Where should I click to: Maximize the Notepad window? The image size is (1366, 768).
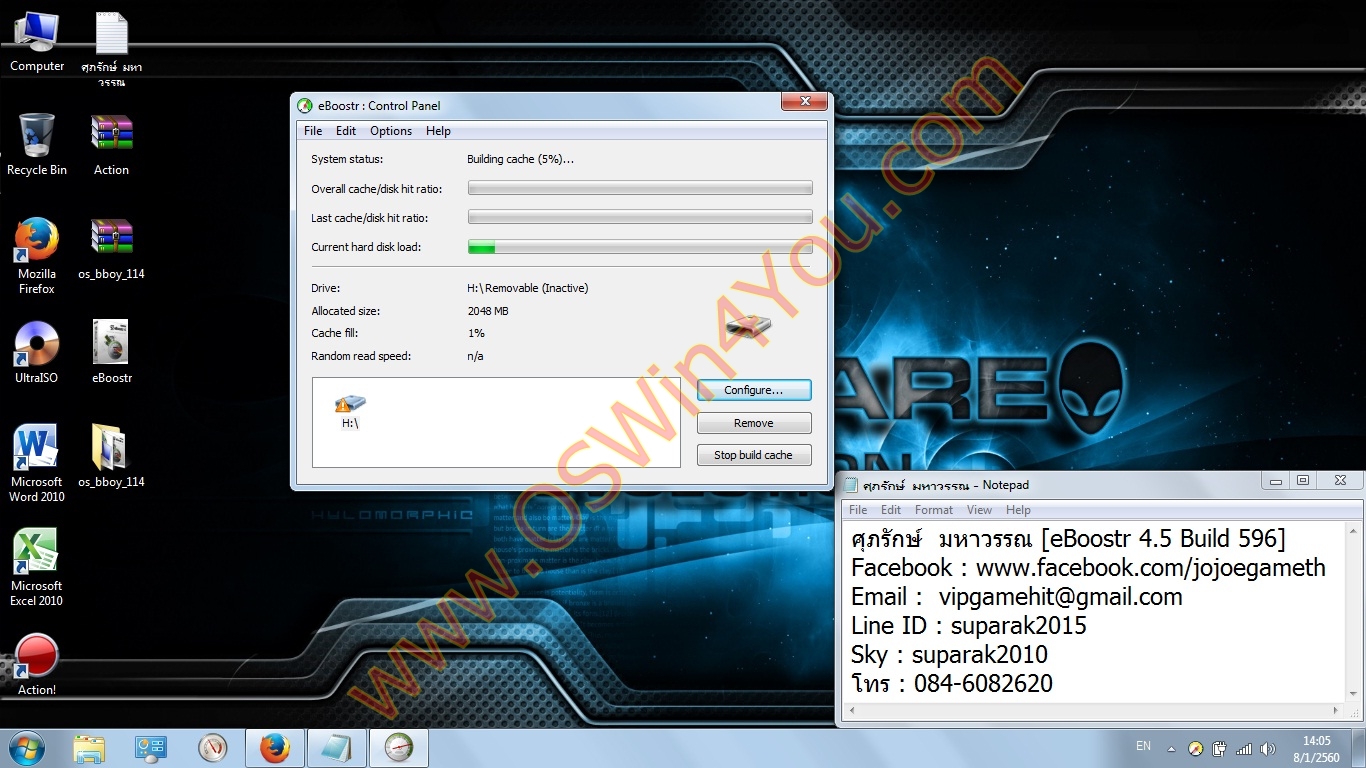[1303, 480]
